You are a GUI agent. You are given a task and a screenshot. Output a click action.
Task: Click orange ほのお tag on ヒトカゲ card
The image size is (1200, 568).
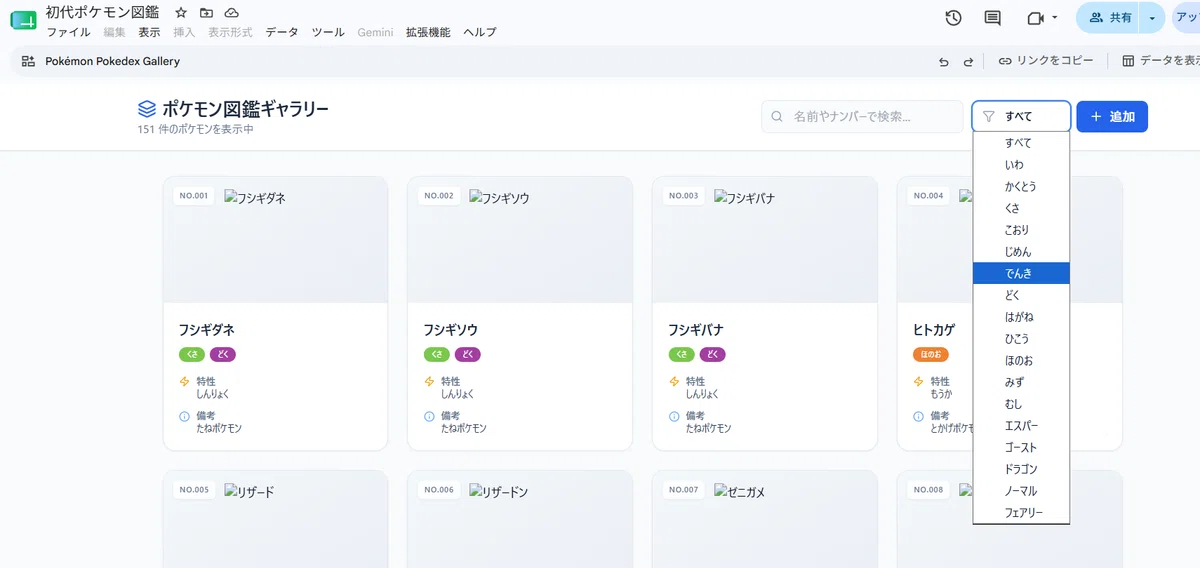(931, 354)
